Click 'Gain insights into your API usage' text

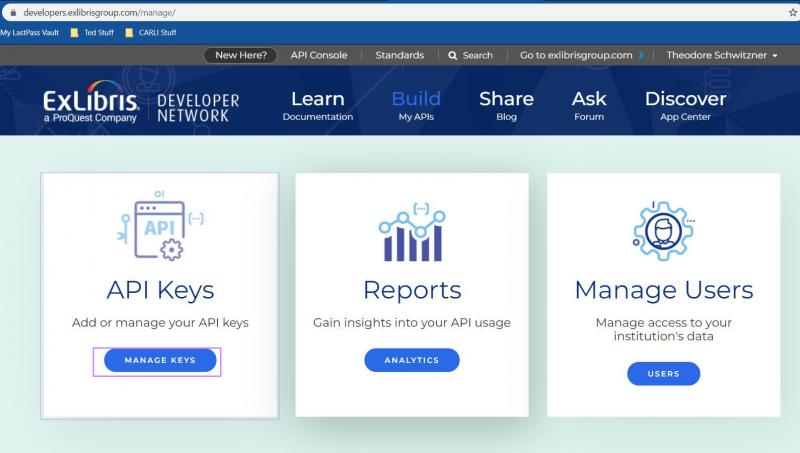coord(412,322)
